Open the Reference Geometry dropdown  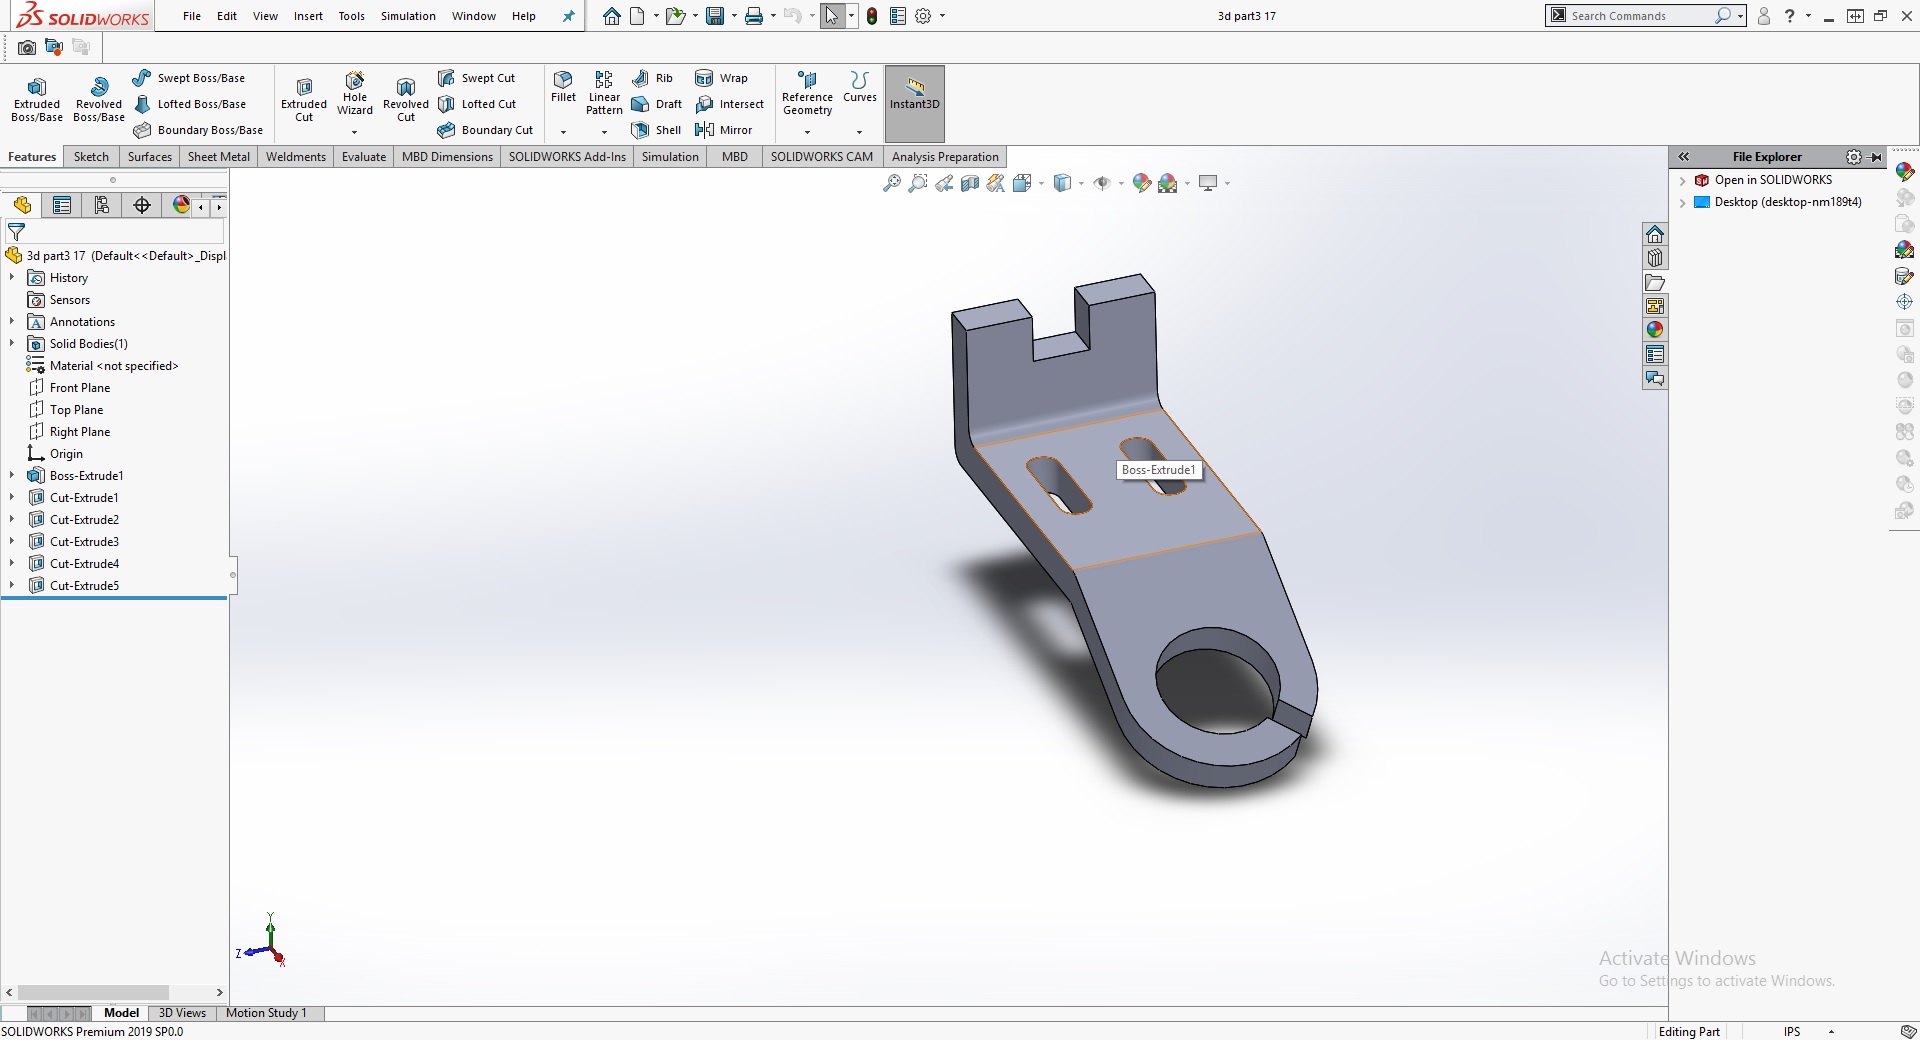point(807,132)
